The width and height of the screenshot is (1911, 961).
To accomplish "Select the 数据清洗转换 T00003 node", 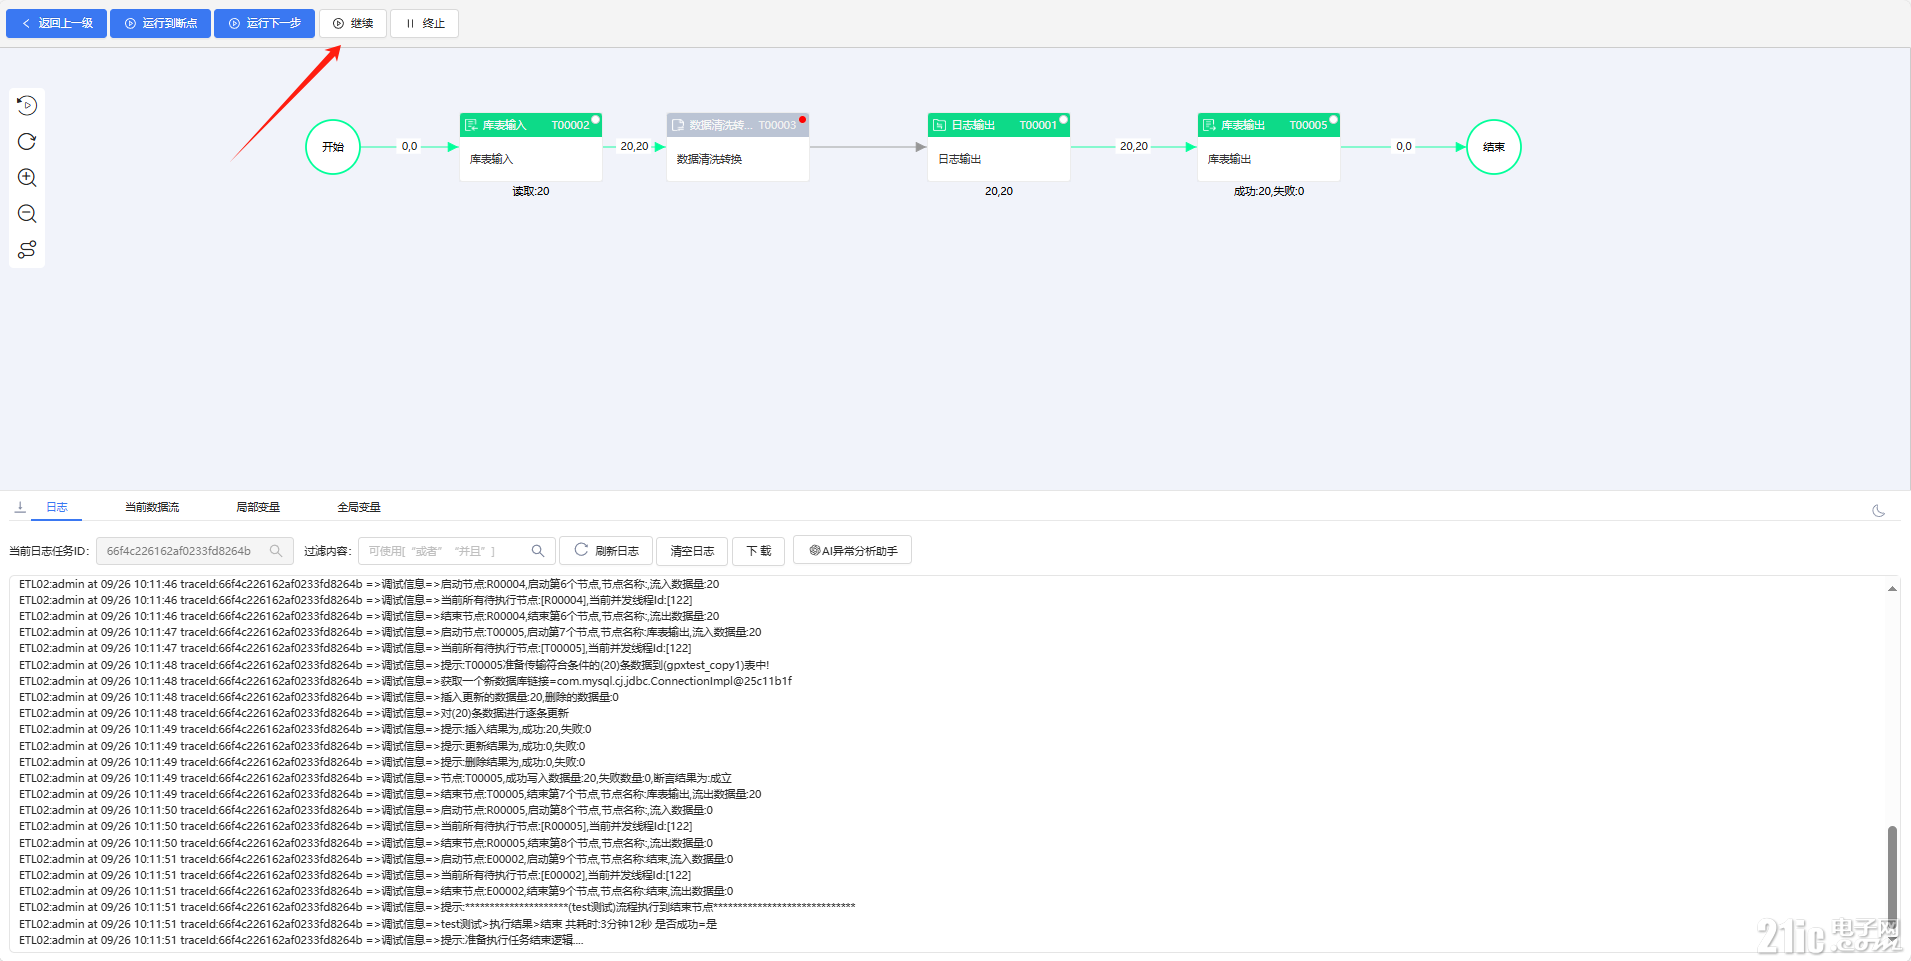I will click(738, 147).
